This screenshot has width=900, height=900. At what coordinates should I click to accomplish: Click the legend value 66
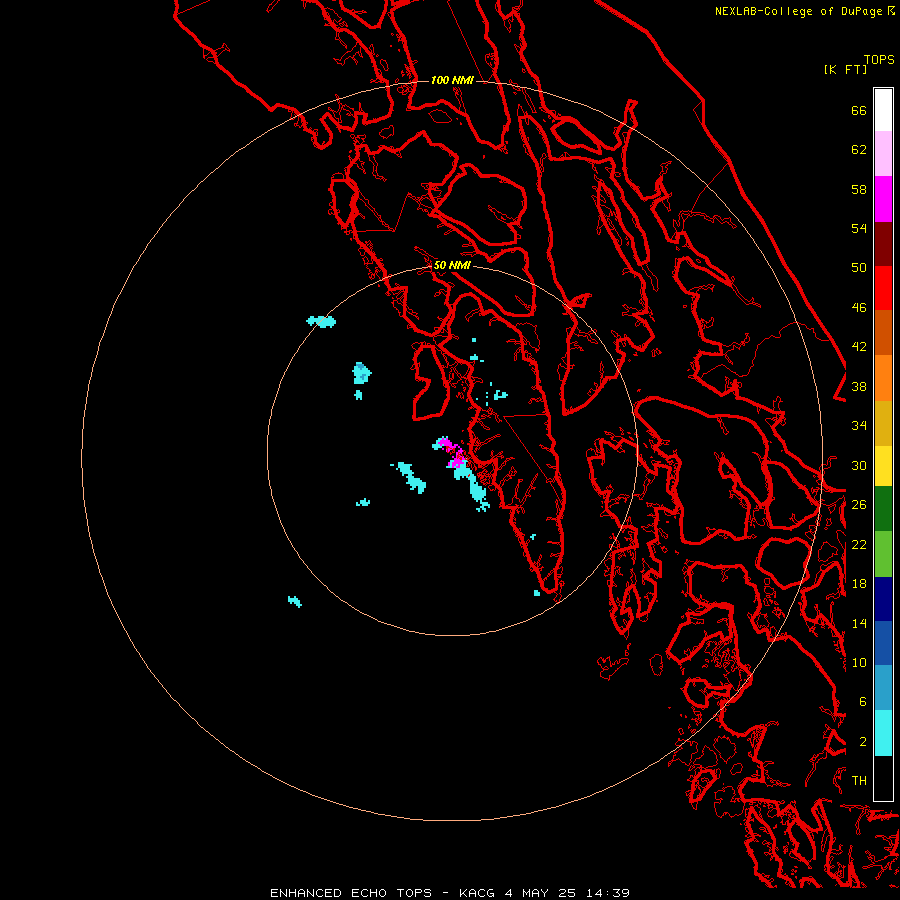point(859,111)
